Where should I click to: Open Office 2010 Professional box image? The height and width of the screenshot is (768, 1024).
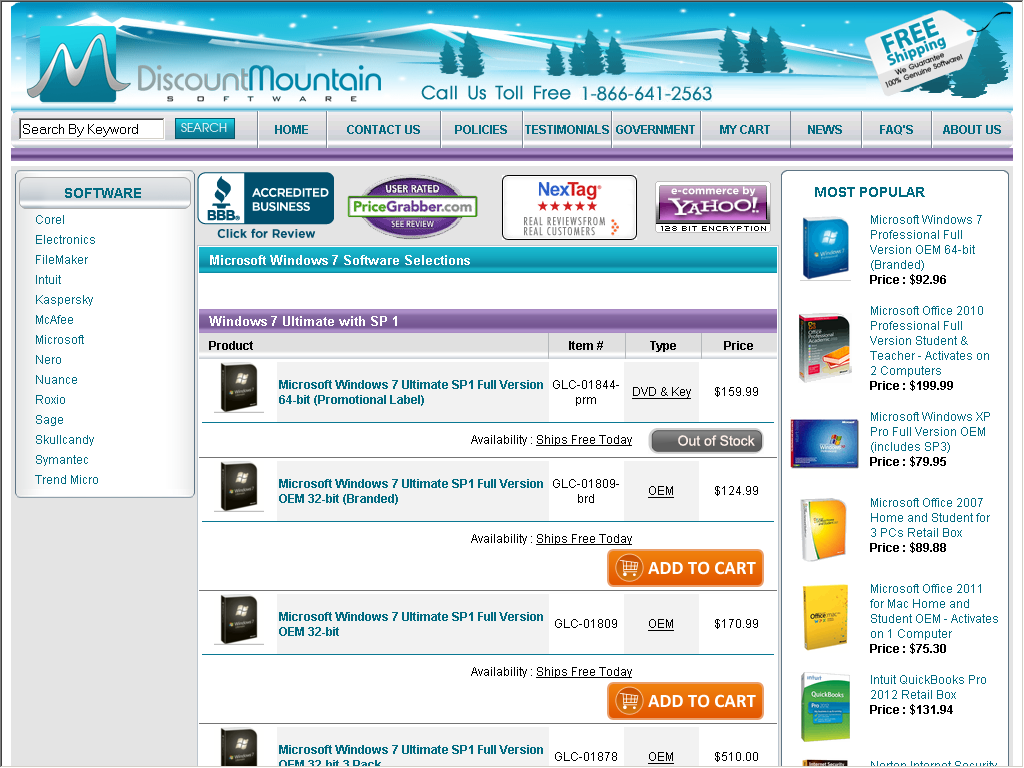pyautogui.click(x=825, y=347)
